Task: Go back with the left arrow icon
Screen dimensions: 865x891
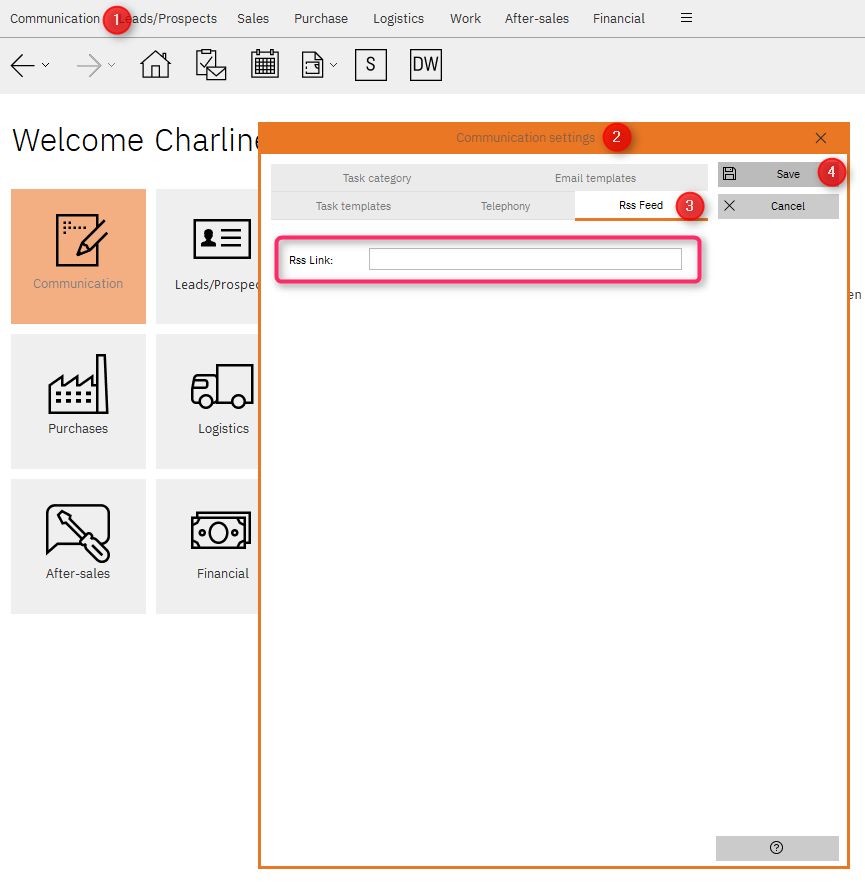Action: [x=23, y=65]
